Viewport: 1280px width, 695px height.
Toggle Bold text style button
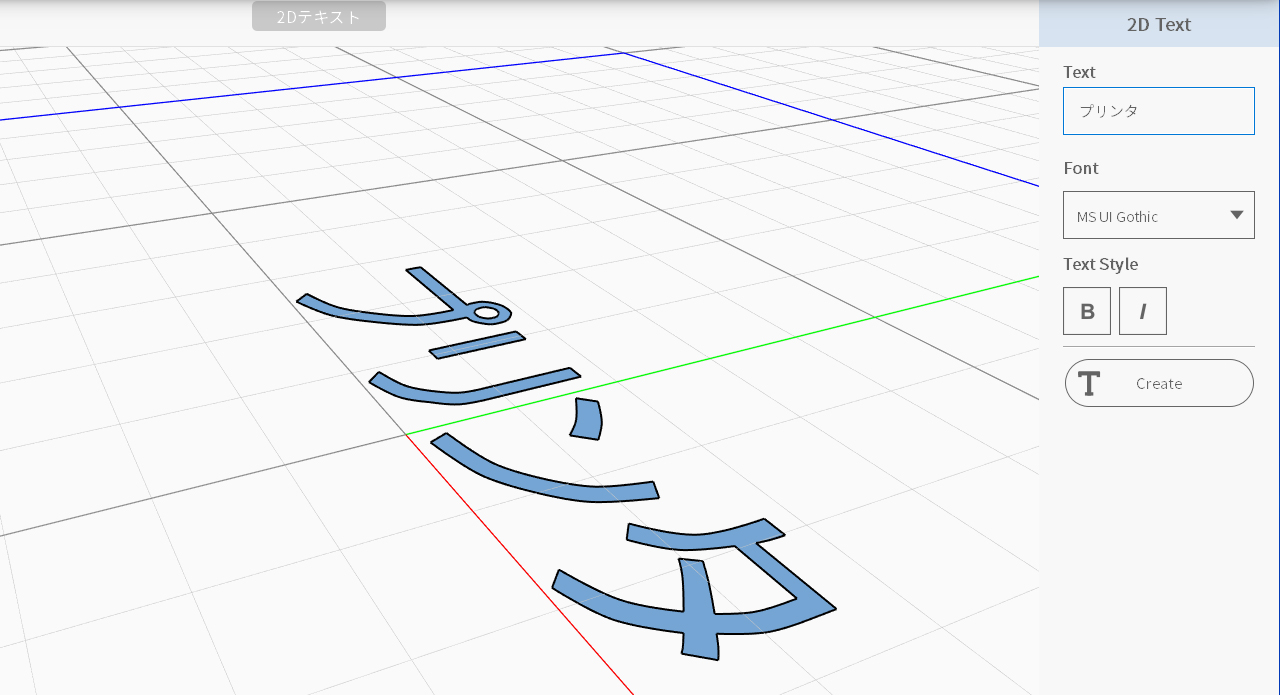coord(1087,311)
